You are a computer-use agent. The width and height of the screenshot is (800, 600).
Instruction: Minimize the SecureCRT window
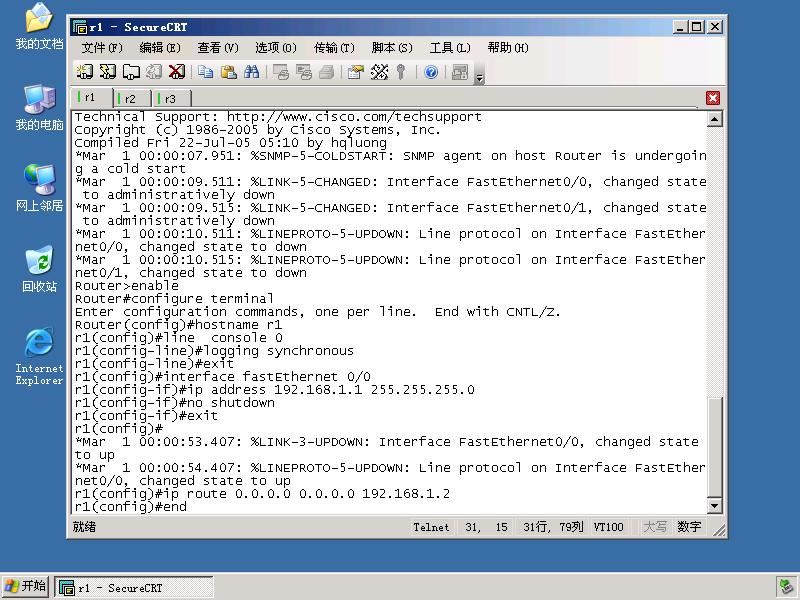tap(679, 27)
